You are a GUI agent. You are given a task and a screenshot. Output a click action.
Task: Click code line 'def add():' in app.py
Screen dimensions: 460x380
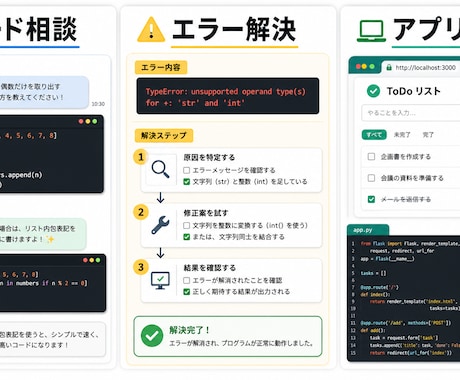pyautogui.click(x=373, y=330)
